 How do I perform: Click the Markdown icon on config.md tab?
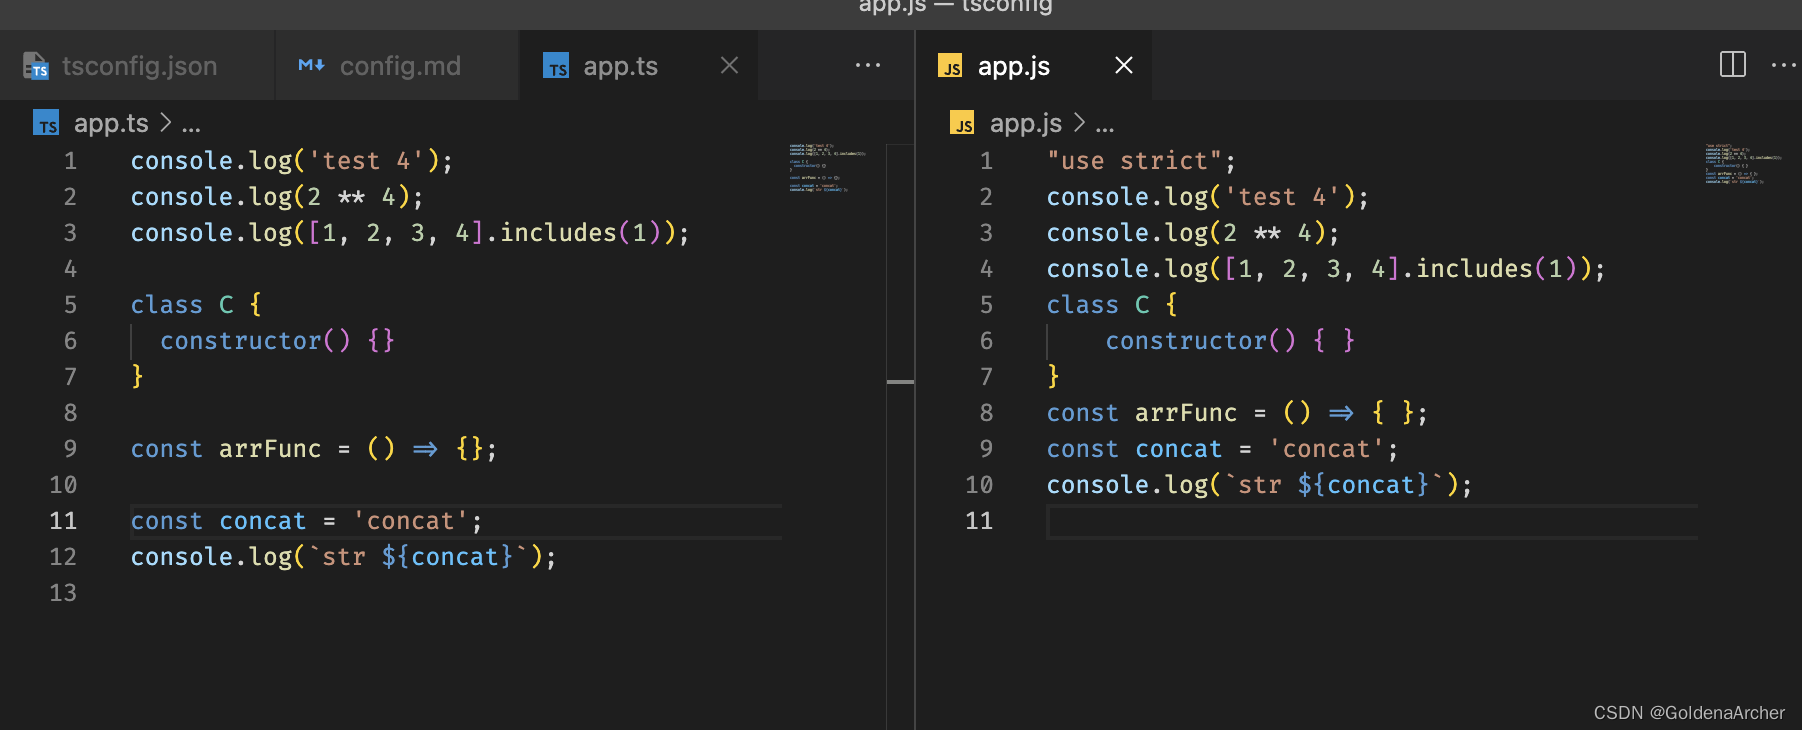311,65
